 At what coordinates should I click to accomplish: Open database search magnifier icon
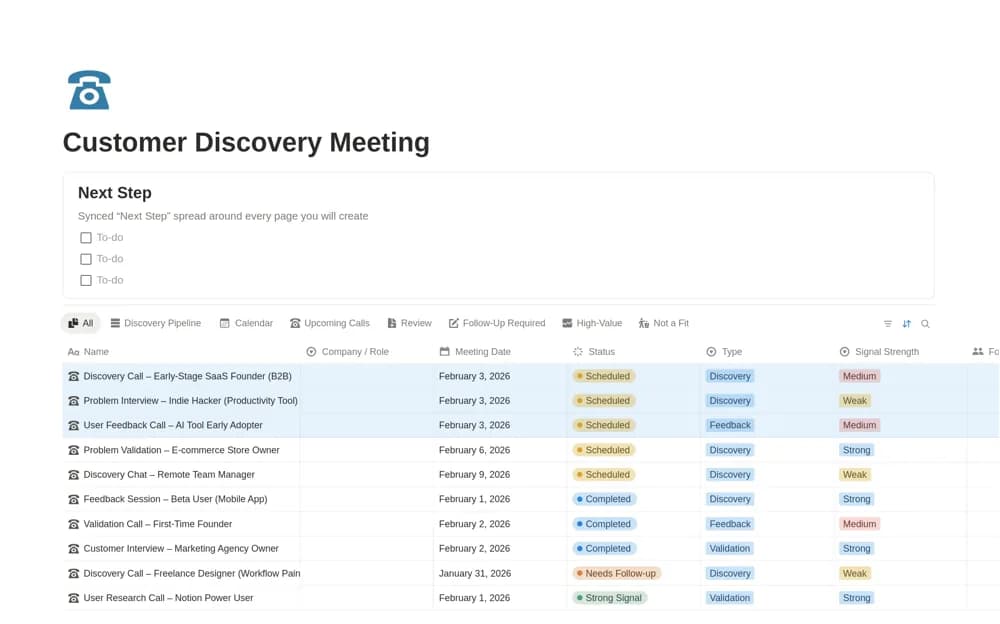(x=925, y=324)
